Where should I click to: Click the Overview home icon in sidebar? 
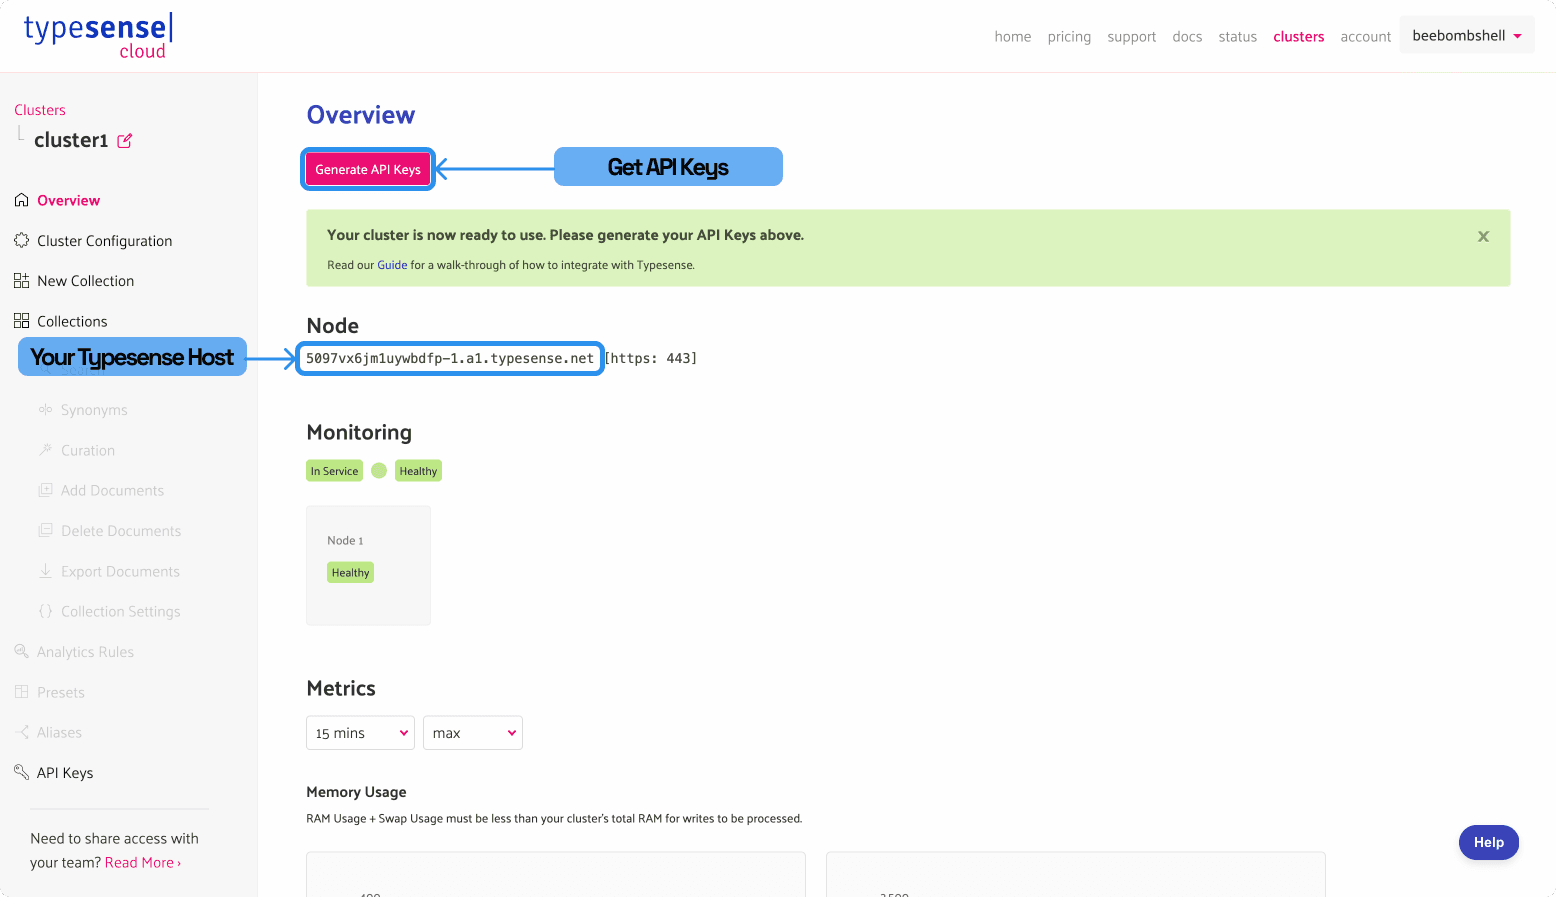click(x=21, y=200)
